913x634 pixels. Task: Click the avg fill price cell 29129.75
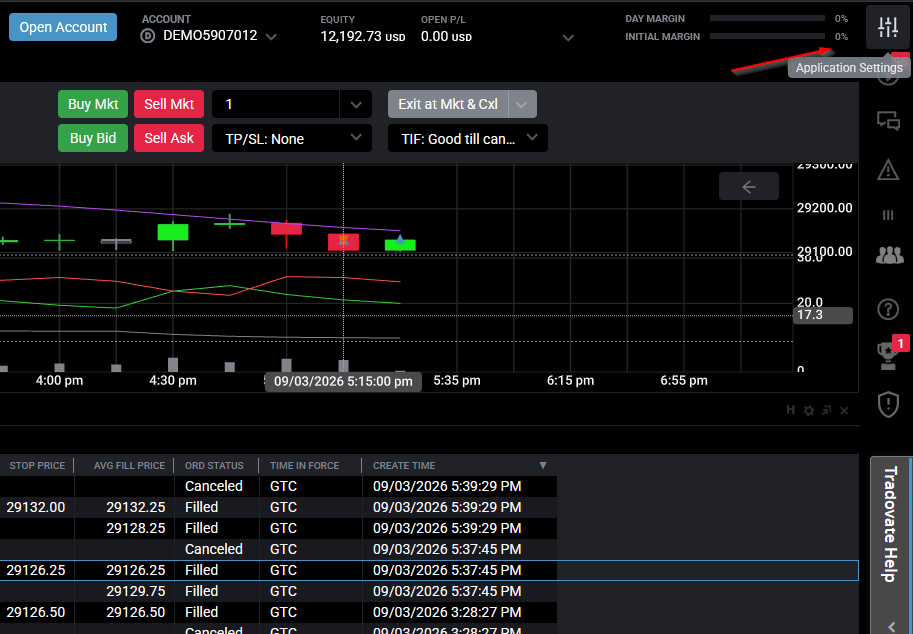click(136, 591)
